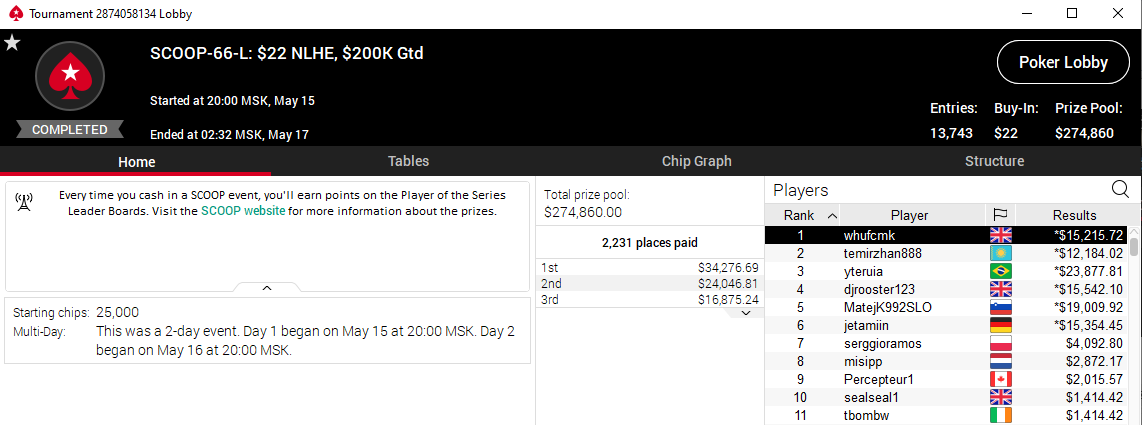Click the Canada flag beside Percepteur1

(1001, 380)
